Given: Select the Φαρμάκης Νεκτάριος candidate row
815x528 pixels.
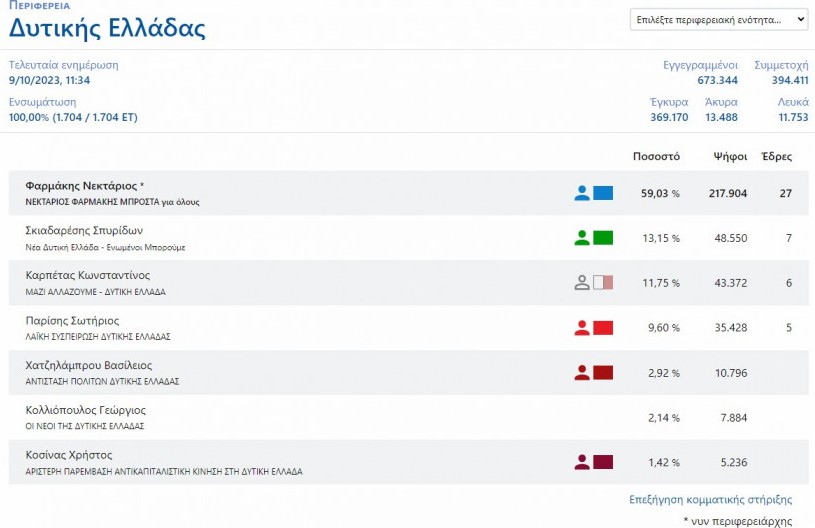Looking at the screenshot, I should tap(85, 186).
